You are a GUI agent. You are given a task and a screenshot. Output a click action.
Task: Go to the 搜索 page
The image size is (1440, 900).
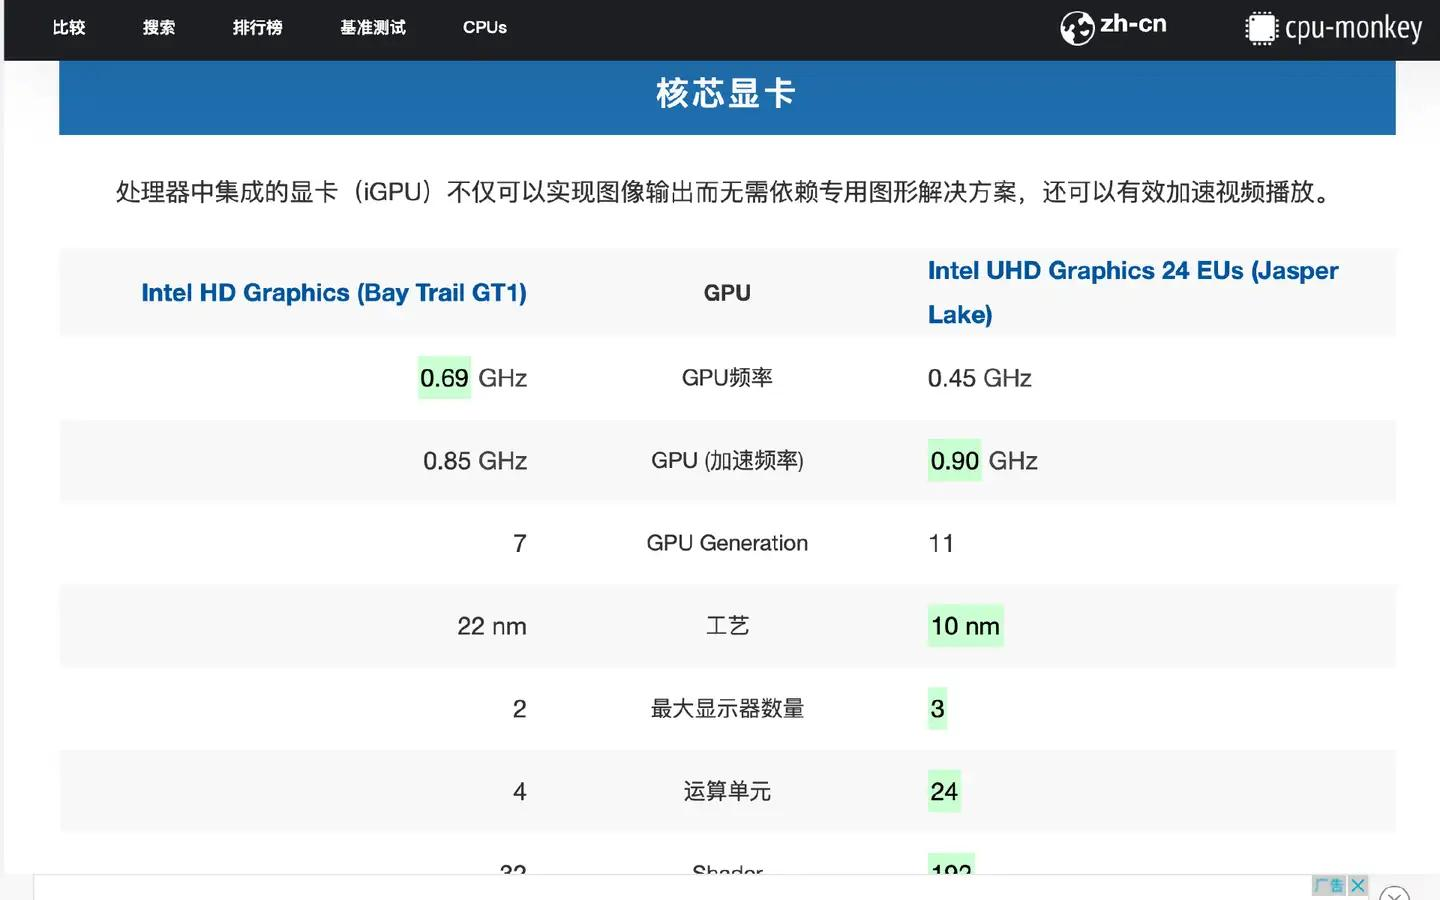pos(159,28)
